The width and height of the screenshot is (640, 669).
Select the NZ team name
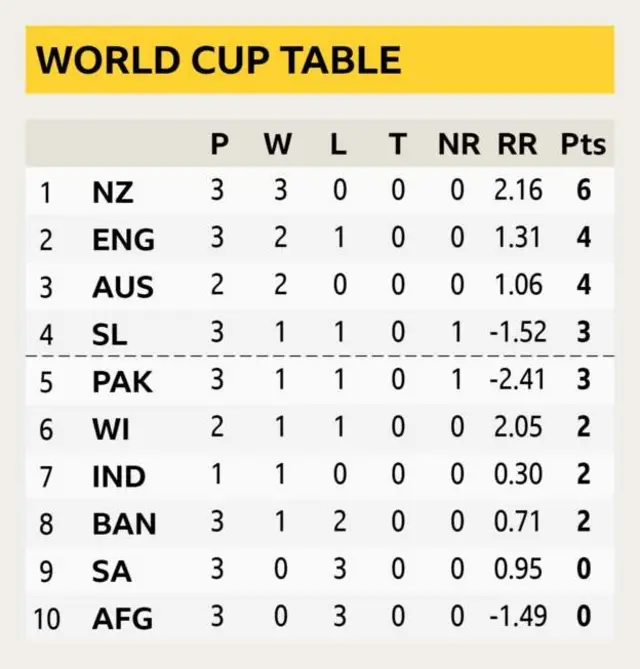pos(111,191)
